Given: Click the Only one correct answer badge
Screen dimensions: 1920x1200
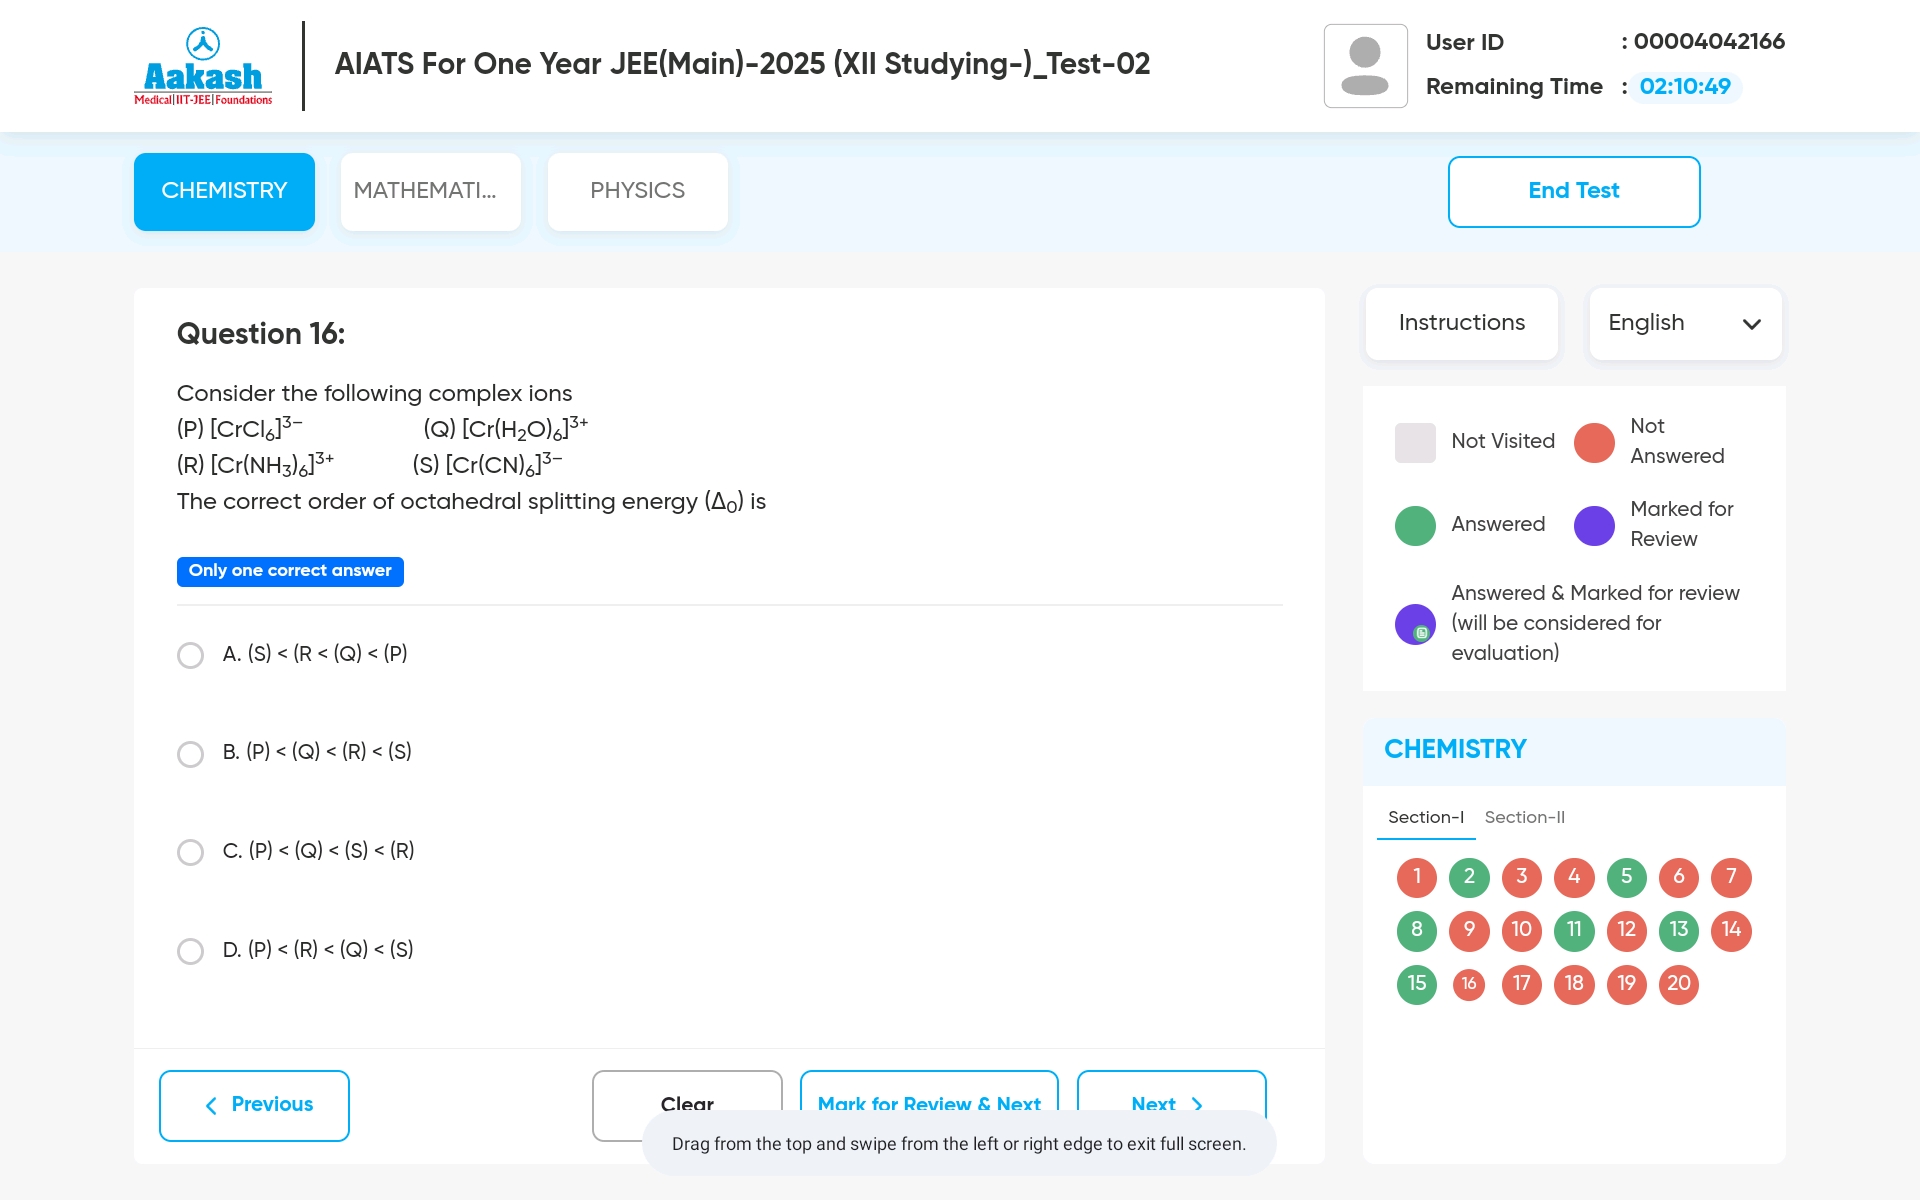Looking at the screenshot, I should (290, 571).
